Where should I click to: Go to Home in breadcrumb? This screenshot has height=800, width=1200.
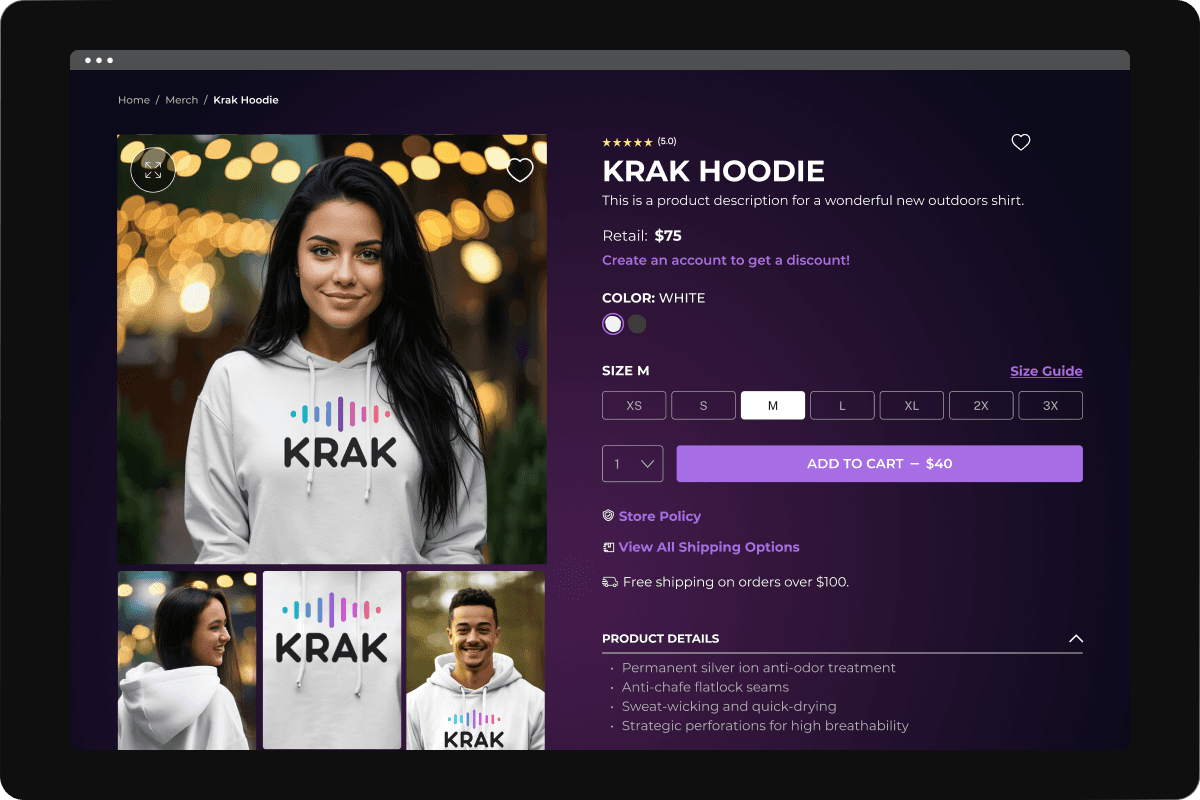[134, 100]
